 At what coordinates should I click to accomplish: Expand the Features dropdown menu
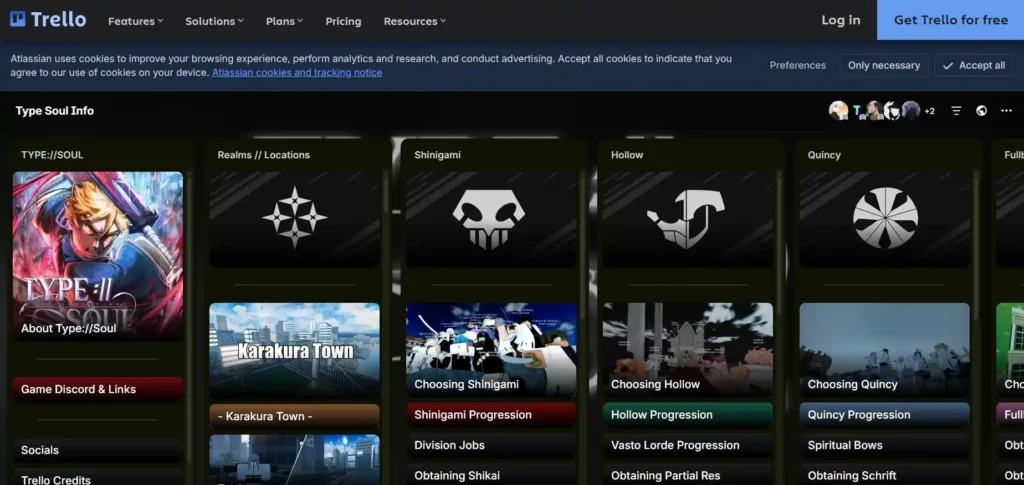(x=136, y=21)
